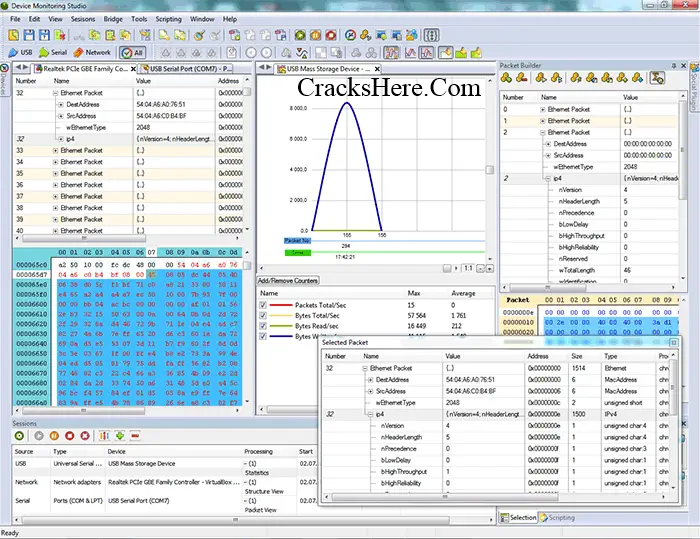Toggle the Serial device filter
Image resolution: width=700 pixels, height=539 pixels.
[x=53, y=52]
